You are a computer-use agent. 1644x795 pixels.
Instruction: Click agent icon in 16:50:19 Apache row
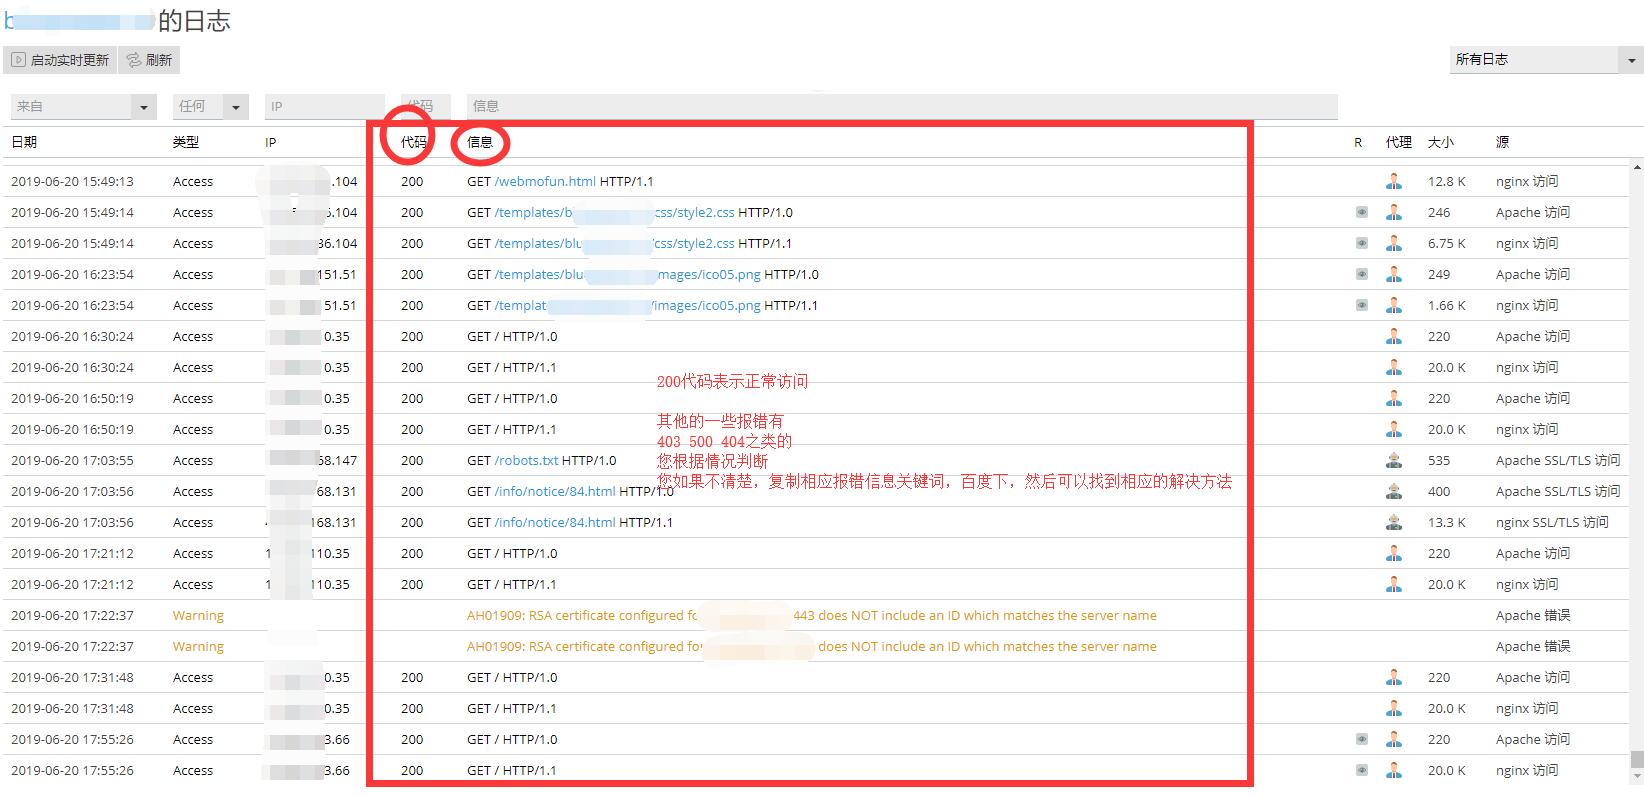tap(1394, 398)
